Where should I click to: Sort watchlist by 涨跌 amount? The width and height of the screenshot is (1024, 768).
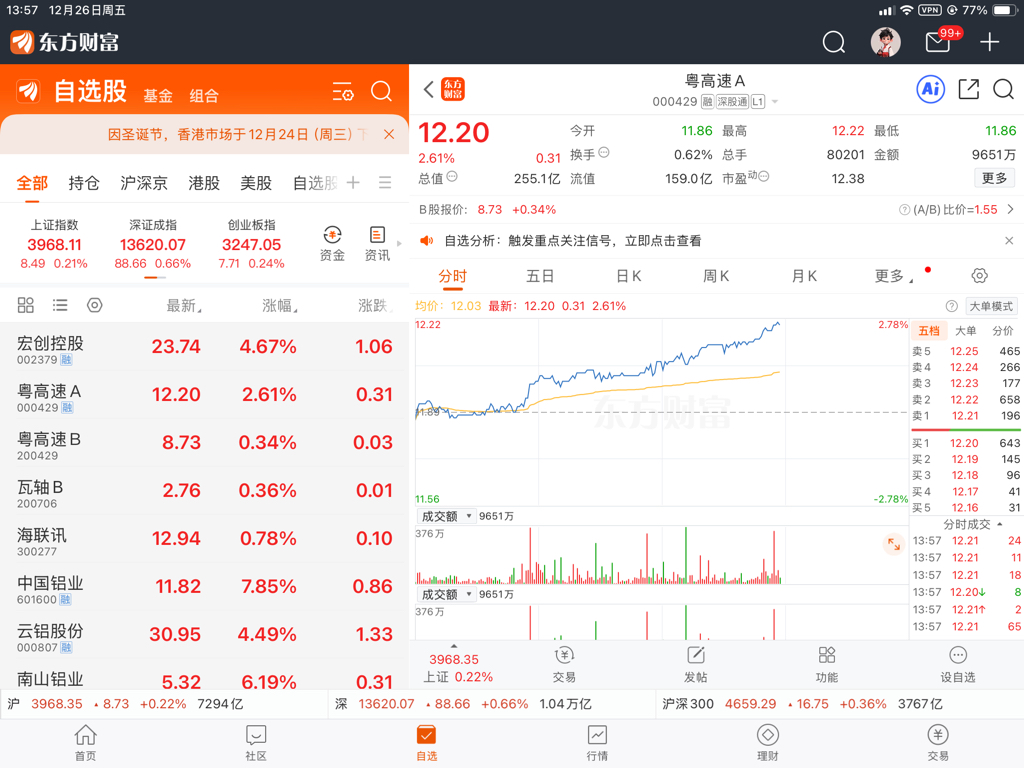pos(374,306)
